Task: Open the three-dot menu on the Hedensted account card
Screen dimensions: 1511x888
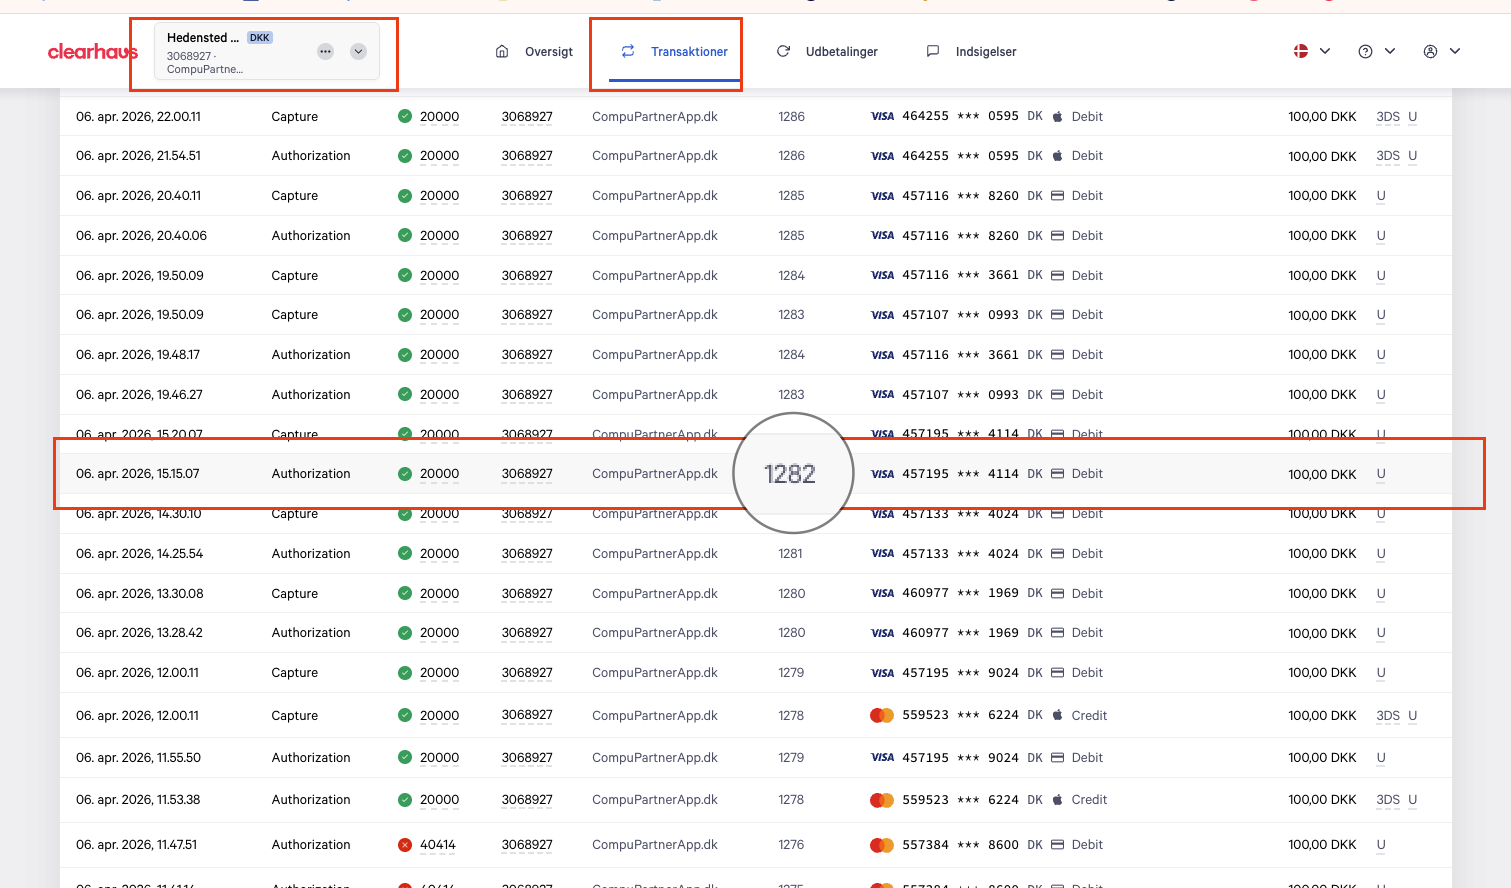Action: (326, 52)
